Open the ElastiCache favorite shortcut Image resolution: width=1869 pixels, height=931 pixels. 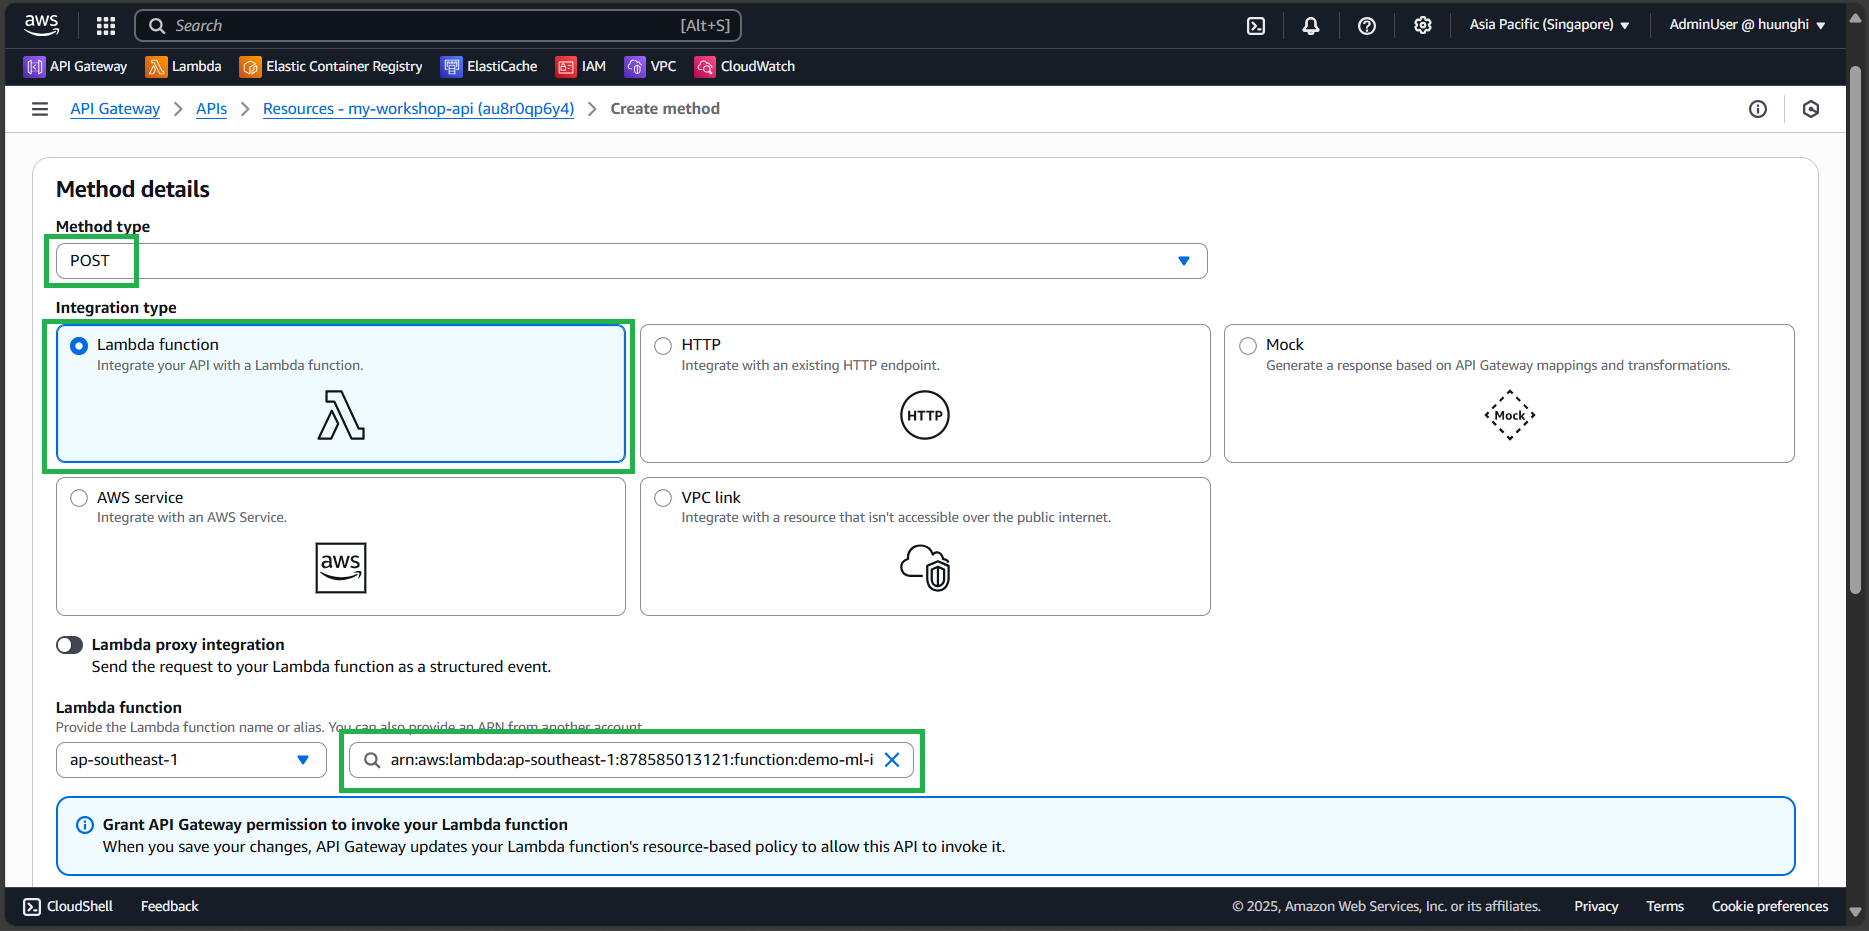click(489, 67)
